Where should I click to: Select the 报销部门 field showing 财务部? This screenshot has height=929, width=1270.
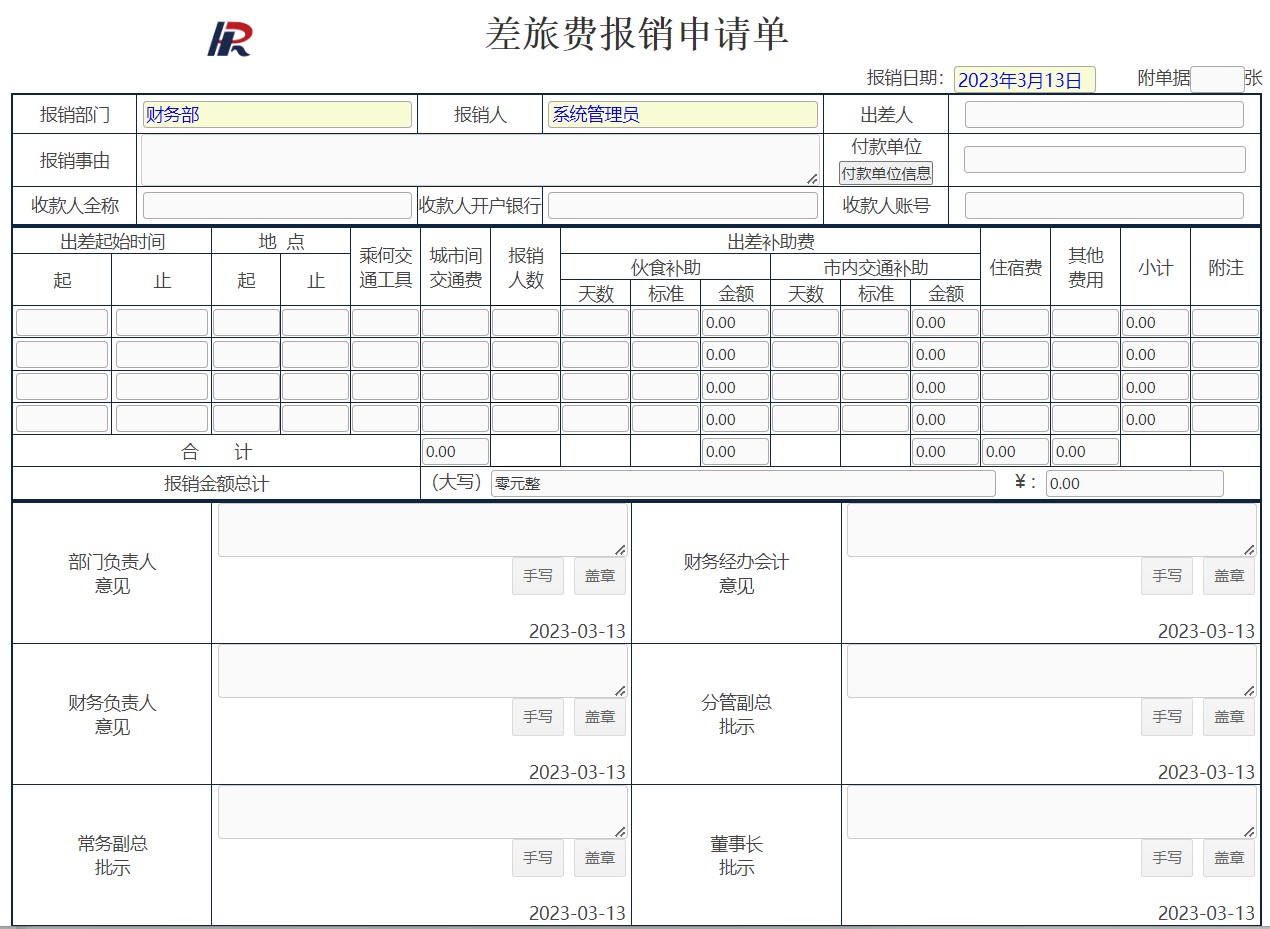click(x=277, y=115)
